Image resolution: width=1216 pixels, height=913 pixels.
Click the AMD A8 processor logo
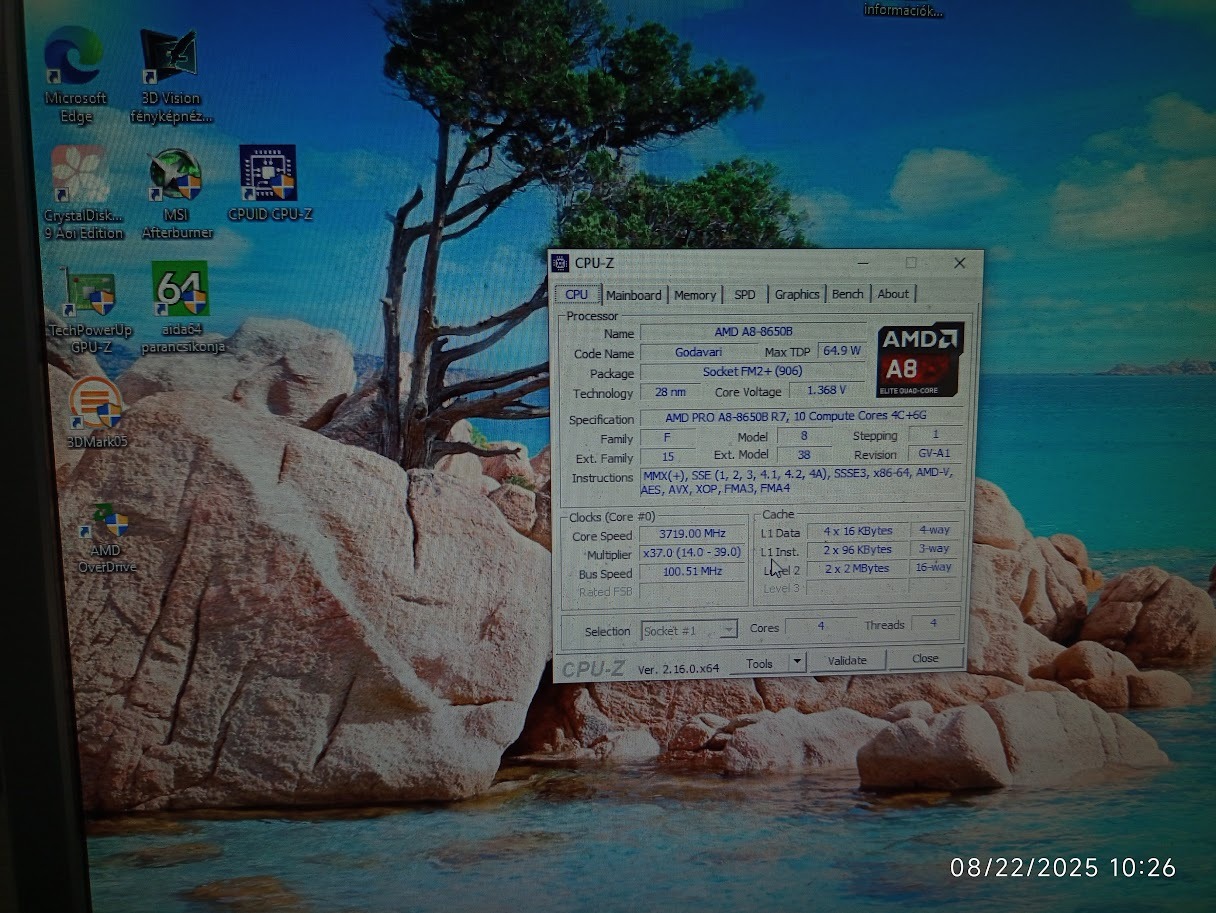(919, 359)
